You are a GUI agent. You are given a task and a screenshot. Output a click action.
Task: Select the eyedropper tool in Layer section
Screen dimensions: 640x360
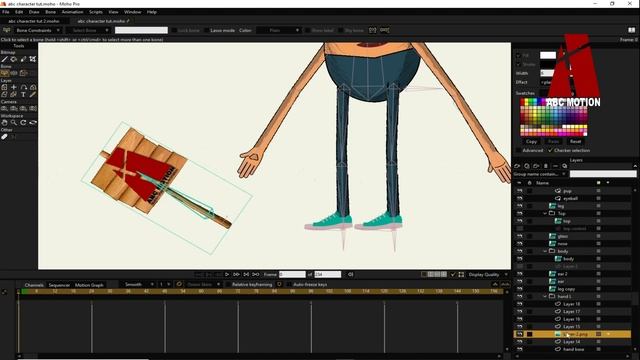33,95
